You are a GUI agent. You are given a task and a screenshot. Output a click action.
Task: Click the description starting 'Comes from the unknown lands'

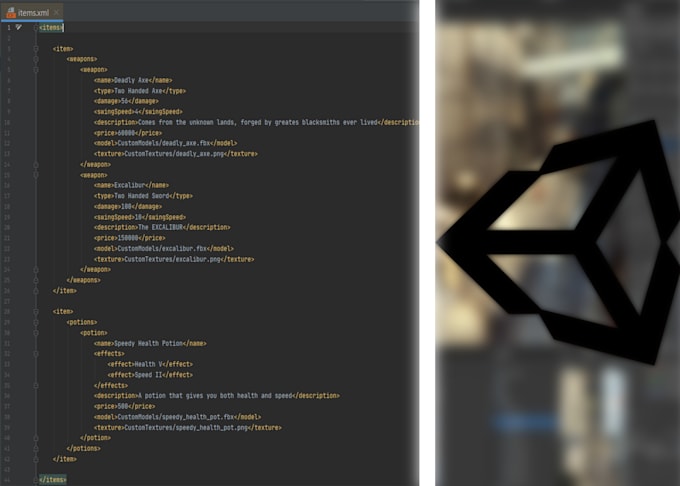tap(256, 123)
